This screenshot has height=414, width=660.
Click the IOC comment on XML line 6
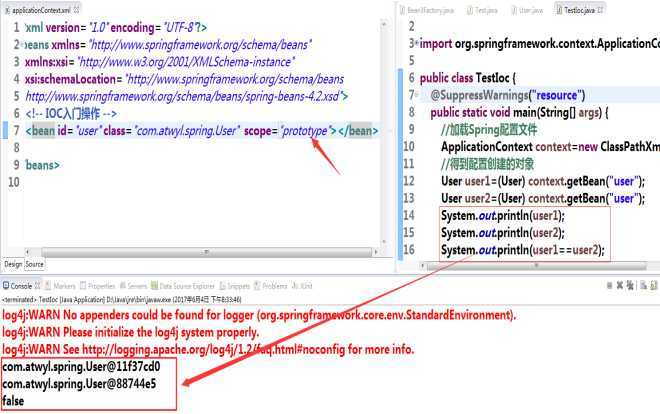tap(71, 114)
